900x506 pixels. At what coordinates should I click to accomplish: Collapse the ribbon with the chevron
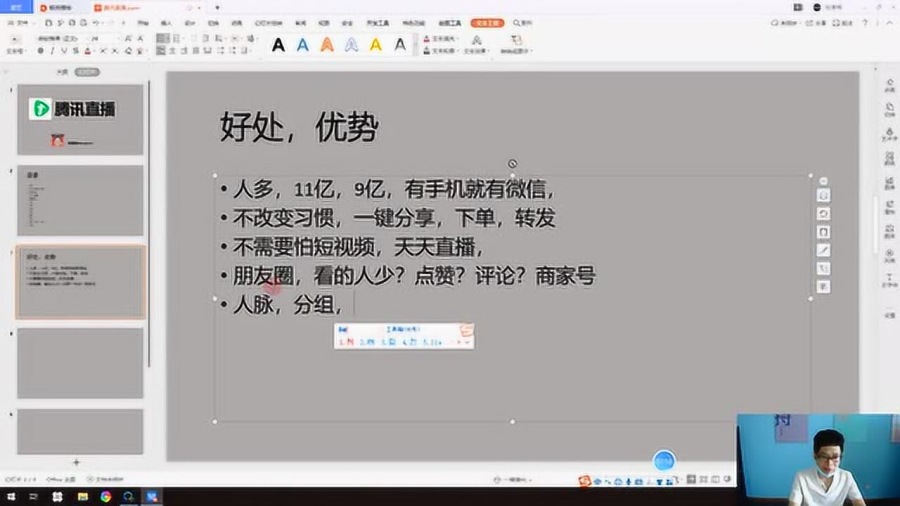pyautogui.click(x=890, y=23)
